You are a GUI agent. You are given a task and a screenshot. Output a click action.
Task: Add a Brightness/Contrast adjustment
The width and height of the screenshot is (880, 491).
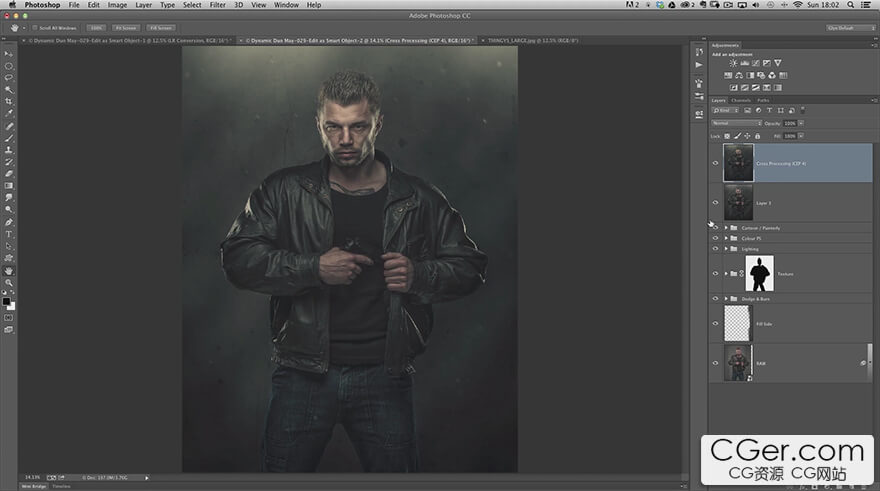coord(733,63)
